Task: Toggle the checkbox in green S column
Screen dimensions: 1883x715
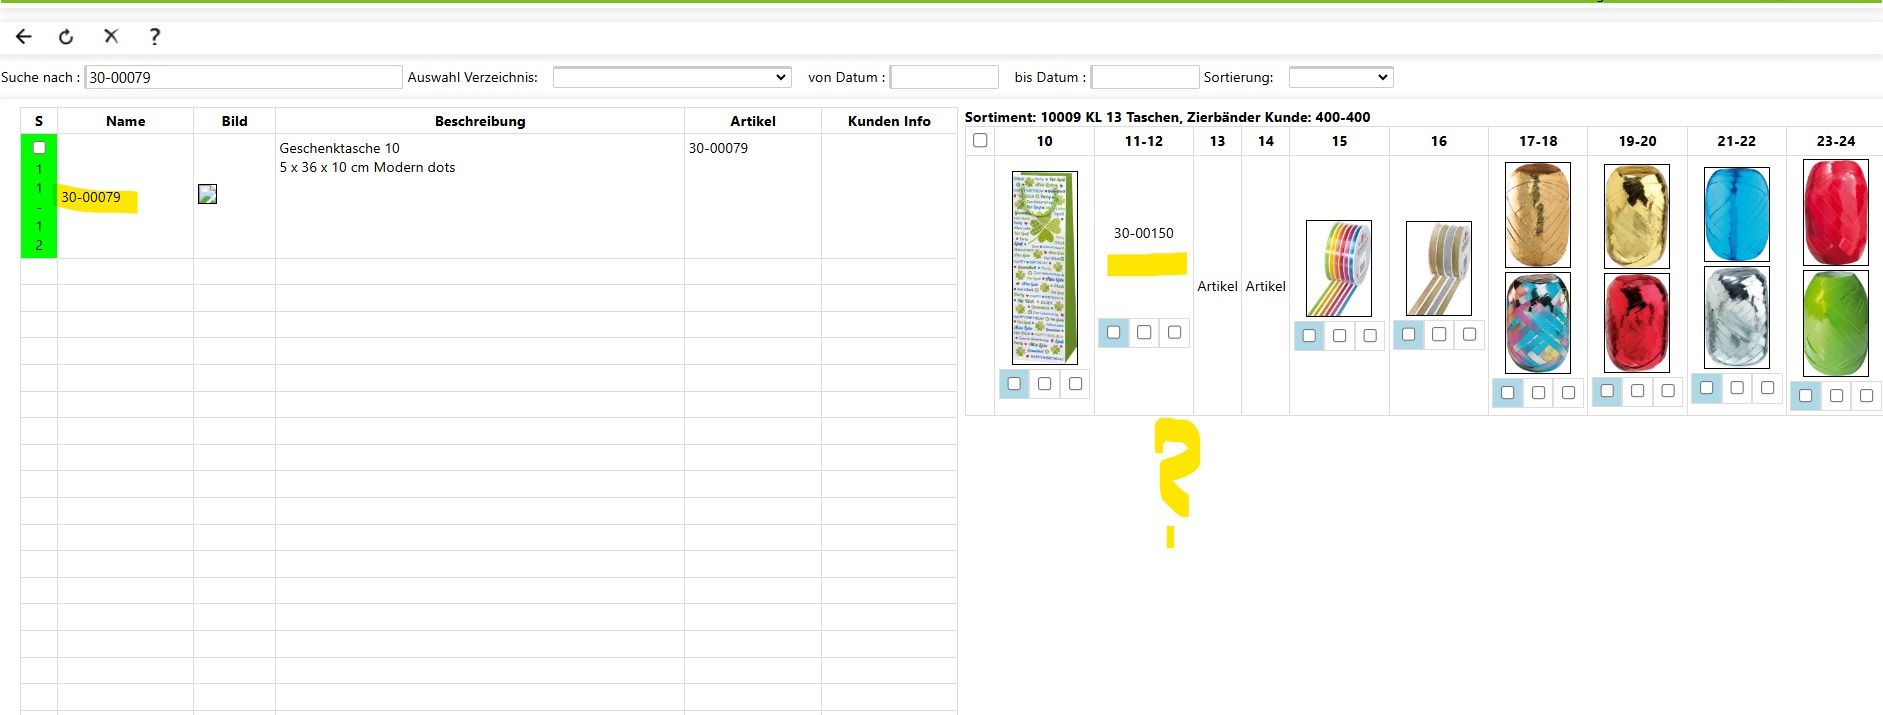Action: pyautogui.click(x=39, y=148)
